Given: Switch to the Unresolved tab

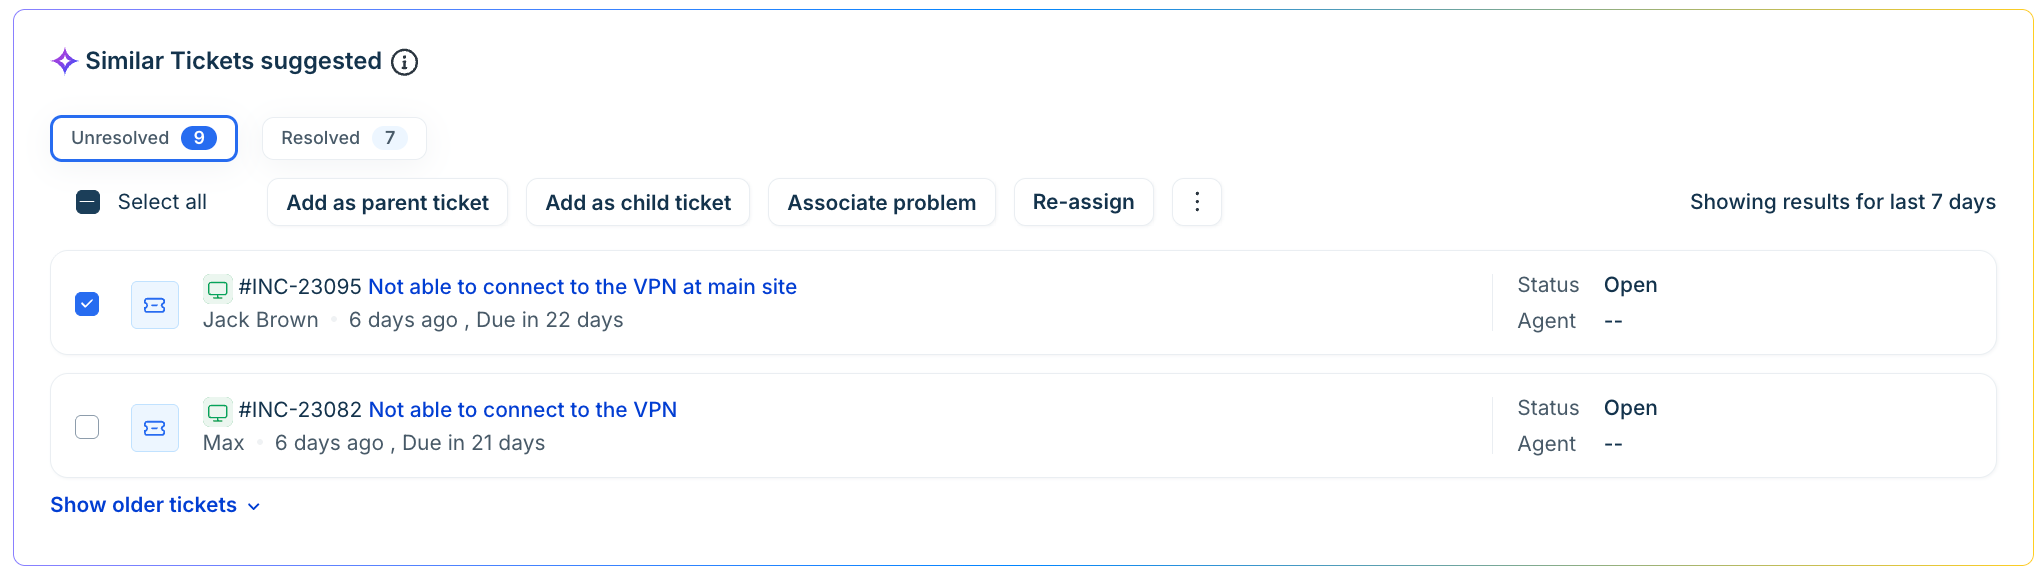Looking at the screenshot, I should (144, 138).
